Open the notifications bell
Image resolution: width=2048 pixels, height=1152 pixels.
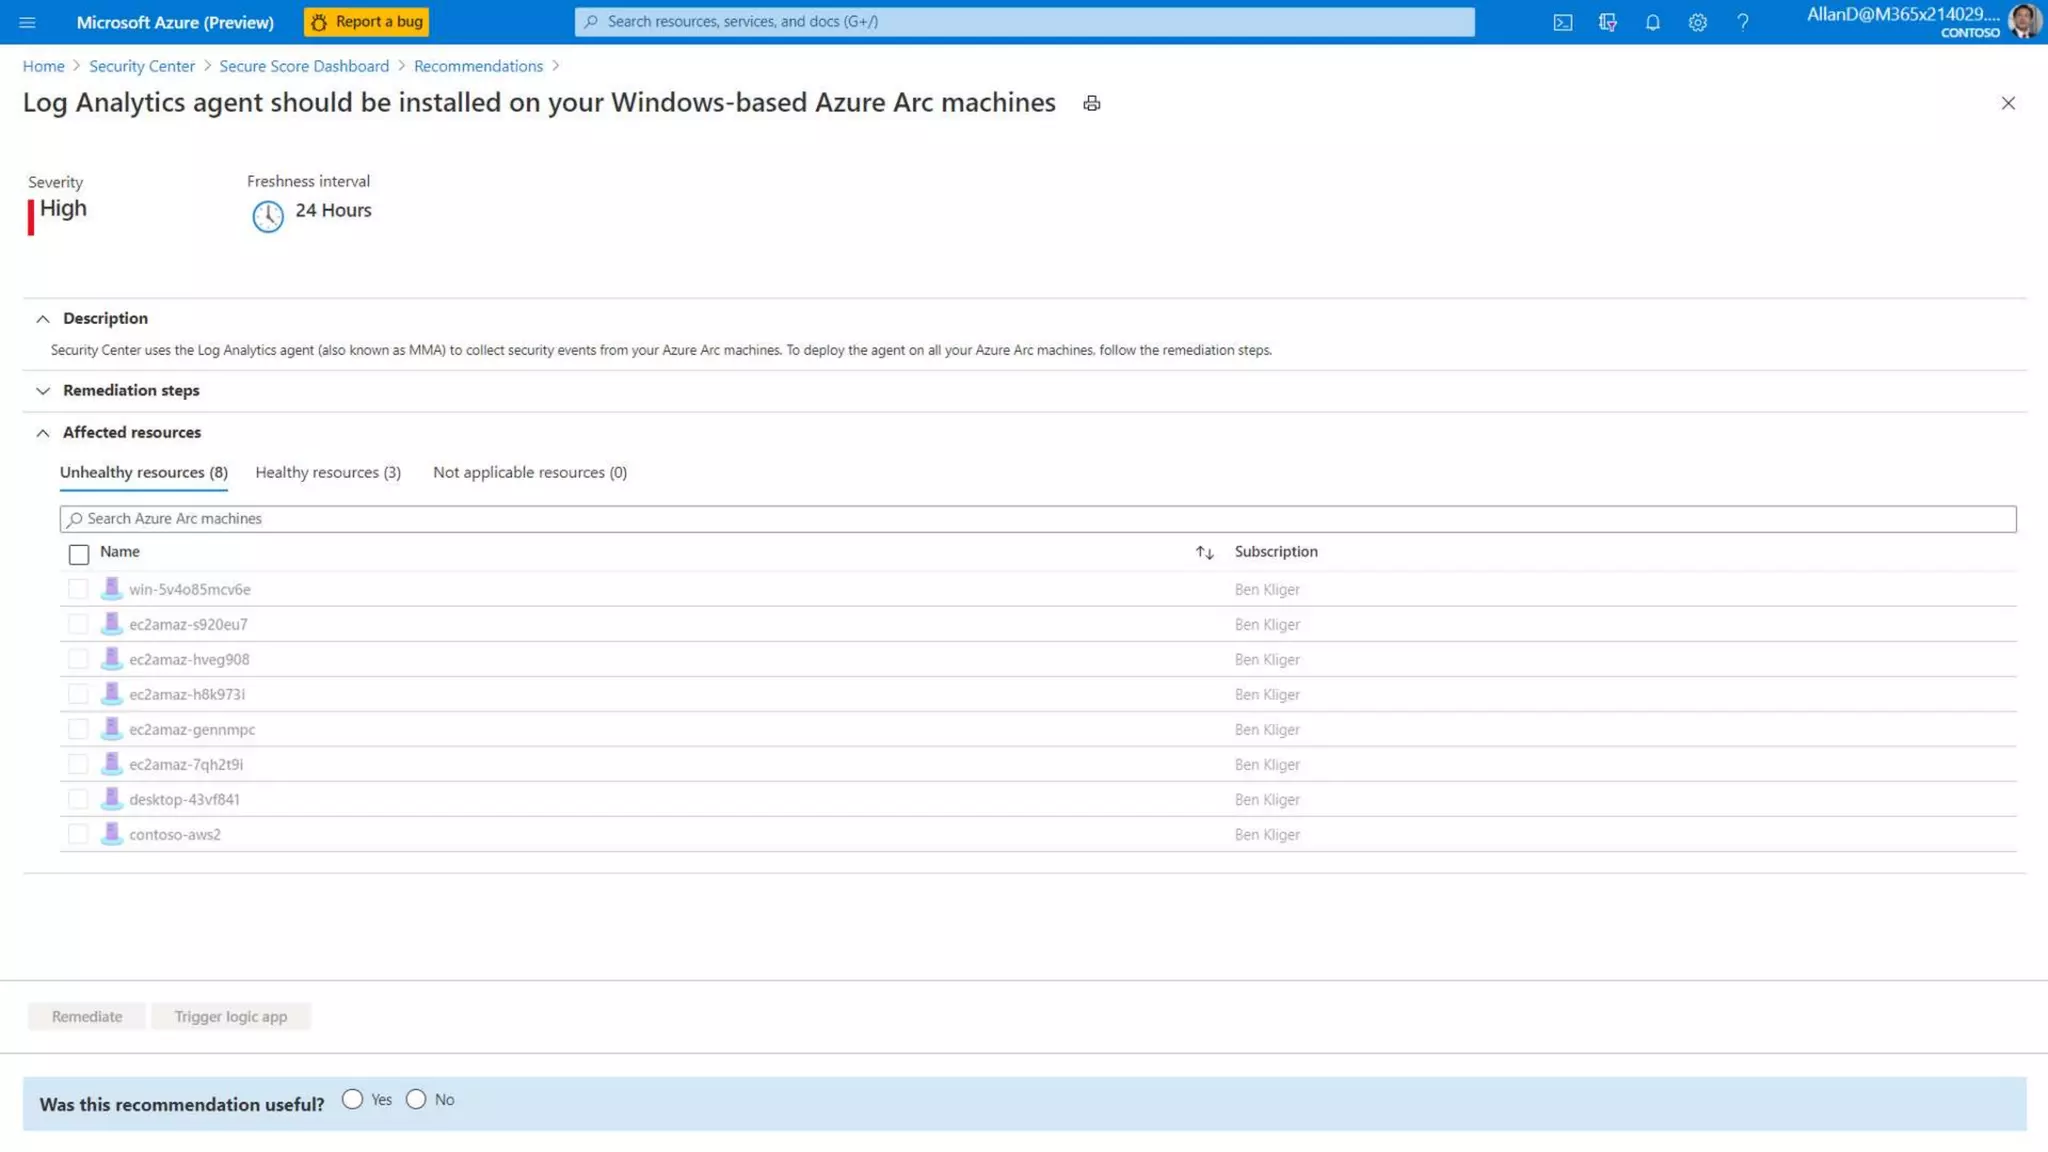click(1652, 22)
